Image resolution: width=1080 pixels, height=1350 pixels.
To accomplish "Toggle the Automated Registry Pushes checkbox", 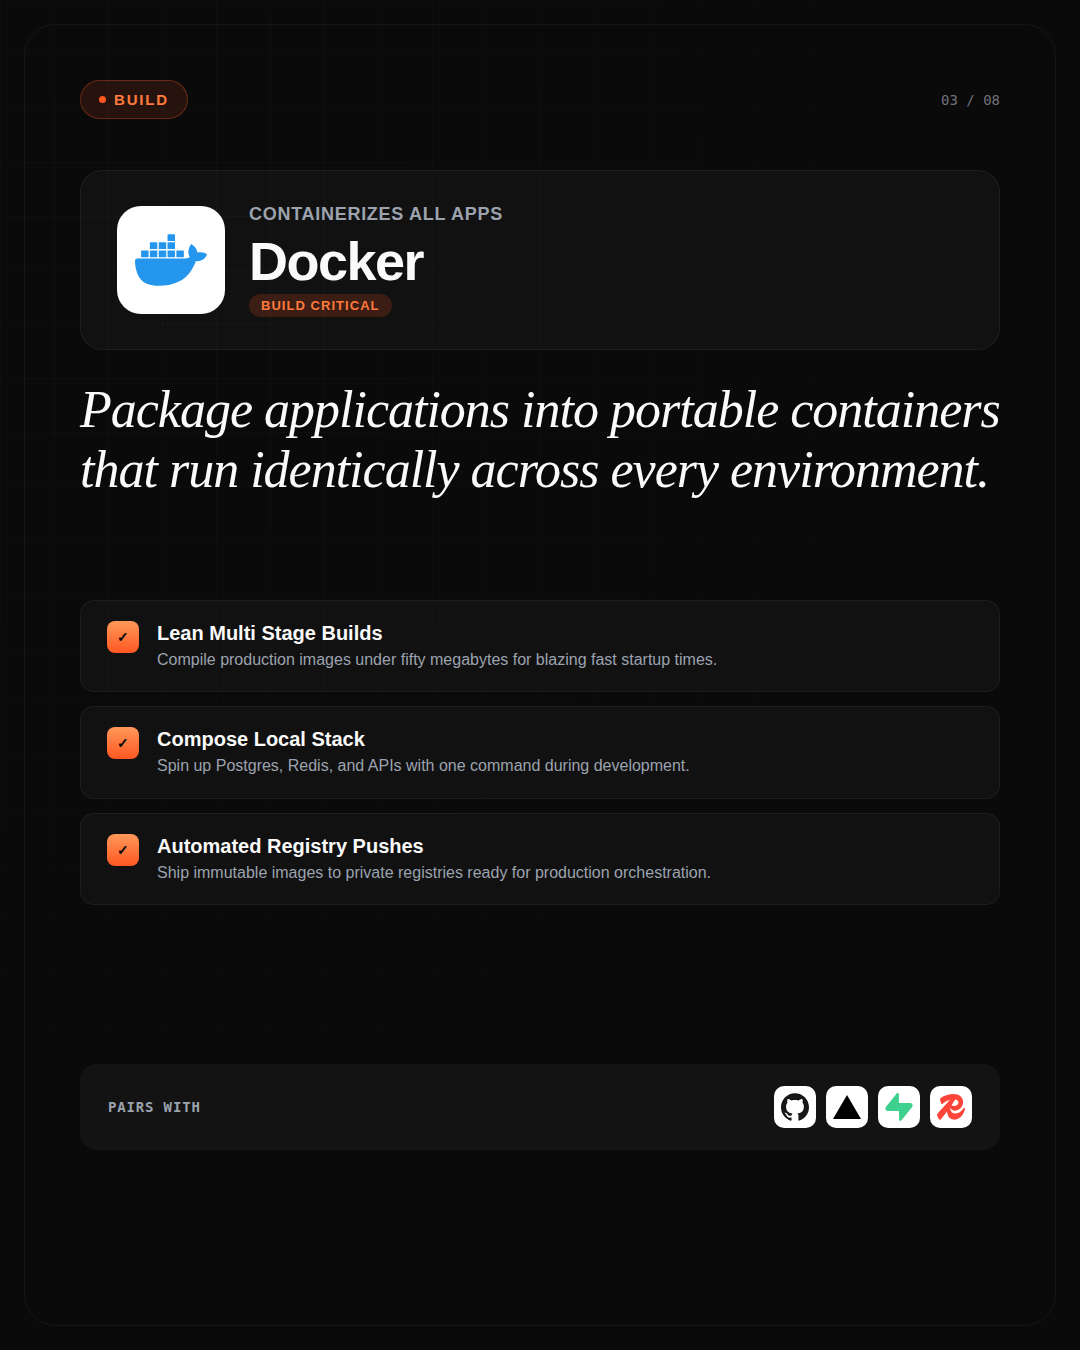I will pos(123,850).
